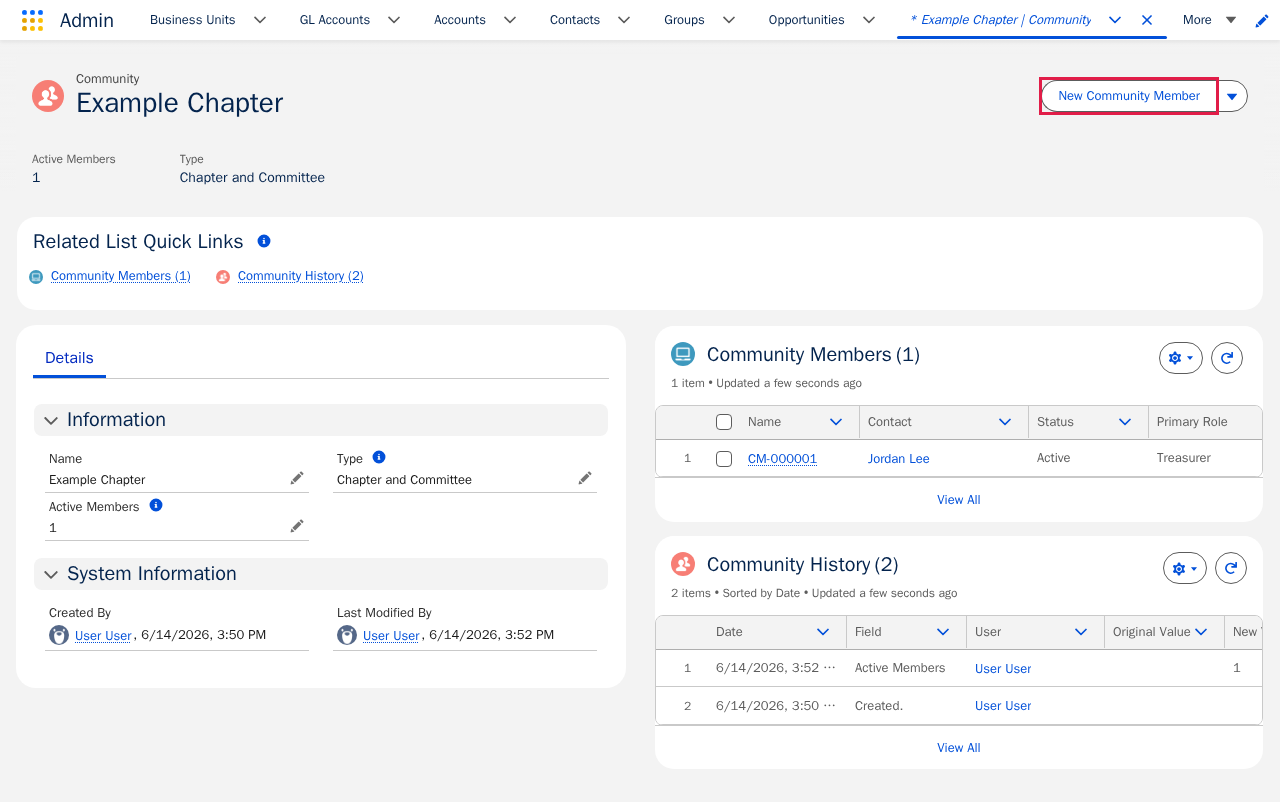
Task: Show help info for Active Members field
Action: click(156, 505)
